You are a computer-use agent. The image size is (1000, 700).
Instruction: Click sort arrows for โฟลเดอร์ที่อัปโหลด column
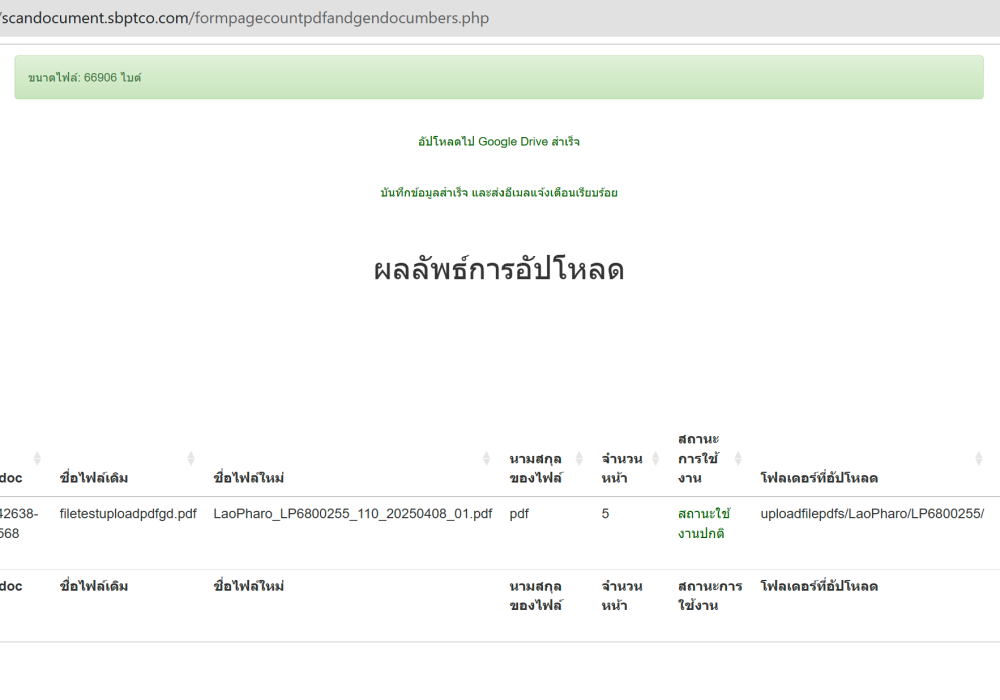tap(979, 458)
